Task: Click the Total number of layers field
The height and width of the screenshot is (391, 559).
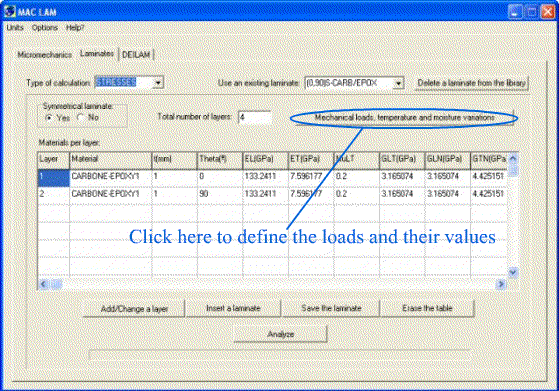Action: [x=255, y=117]
